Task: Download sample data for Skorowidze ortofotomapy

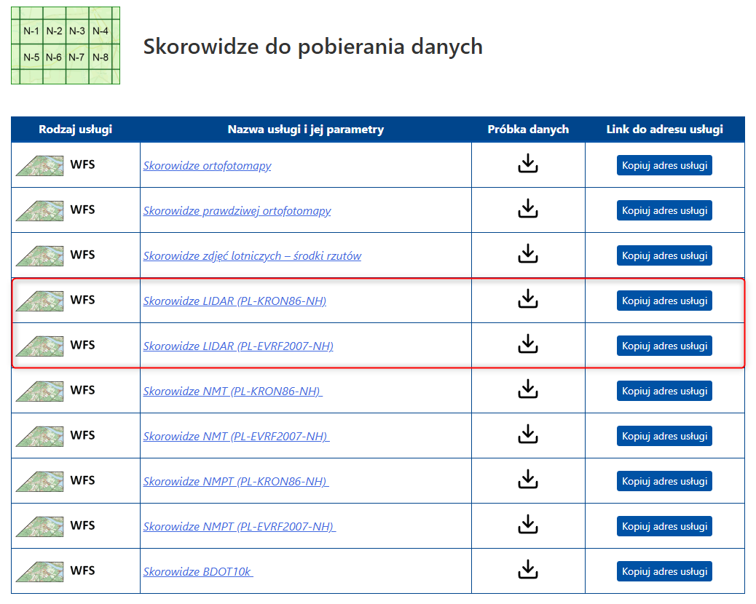Action: [x=528, y=163]
